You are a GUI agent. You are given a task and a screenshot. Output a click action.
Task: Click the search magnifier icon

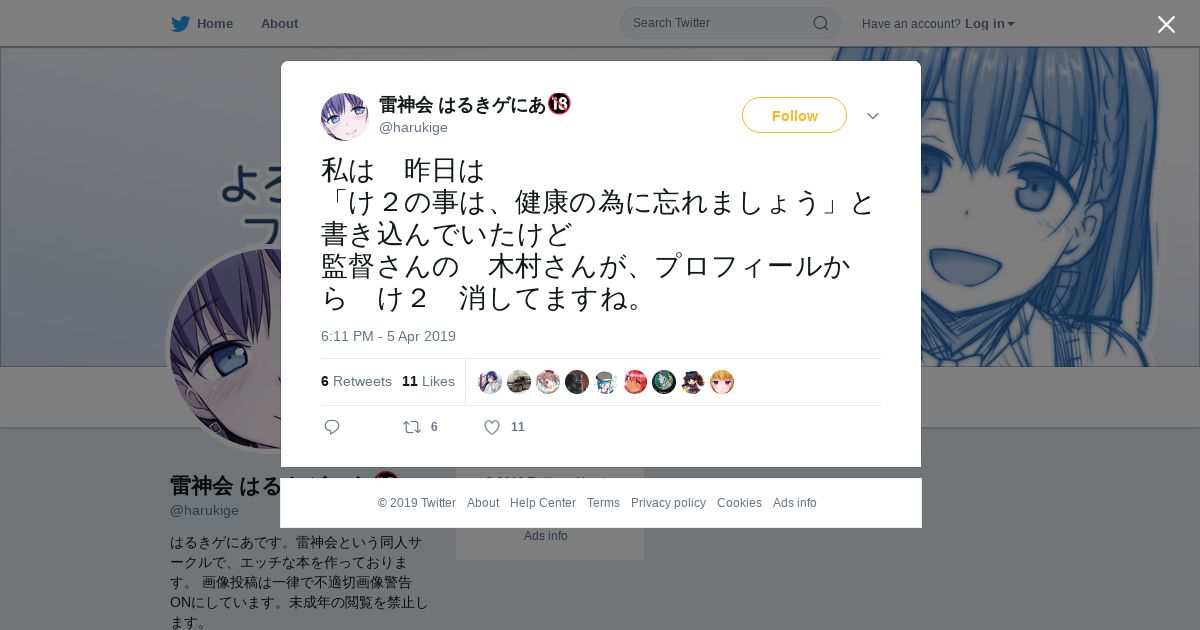(820, 23)
